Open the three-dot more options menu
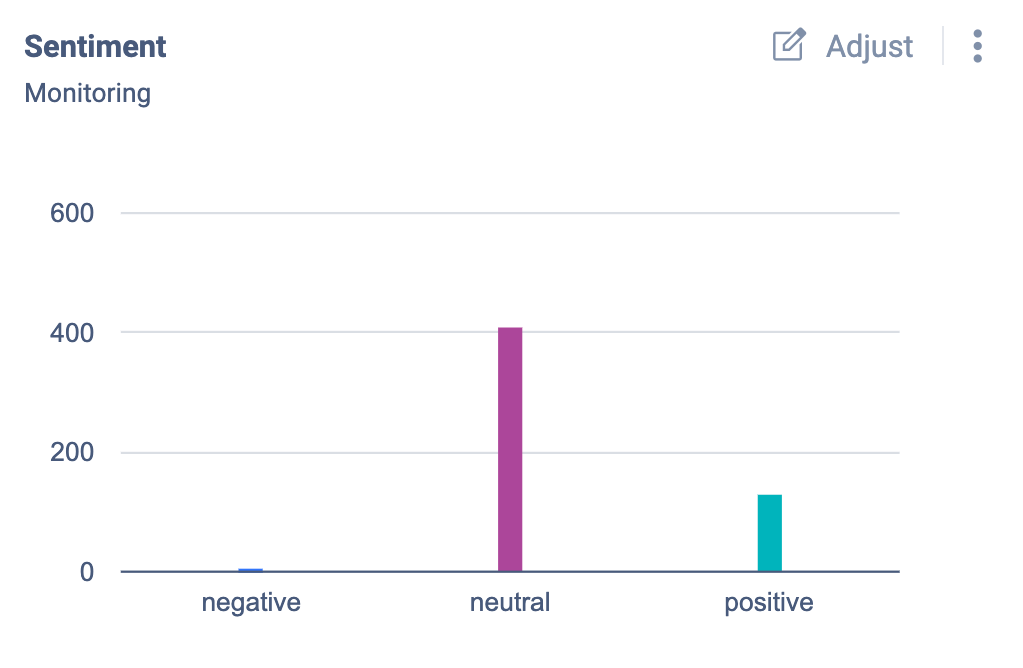The width and height of the screenshot is (1023, 668). coord(977,46)
